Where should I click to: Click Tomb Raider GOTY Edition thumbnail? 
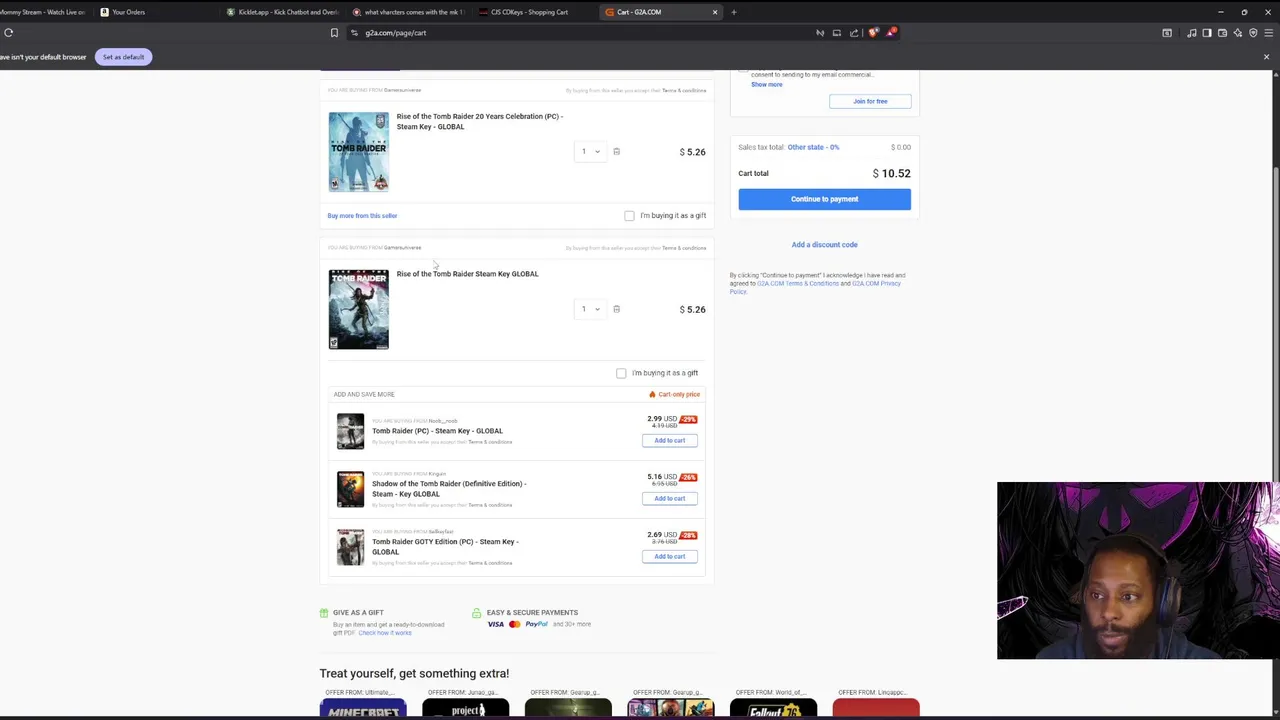tap(350, 547)
